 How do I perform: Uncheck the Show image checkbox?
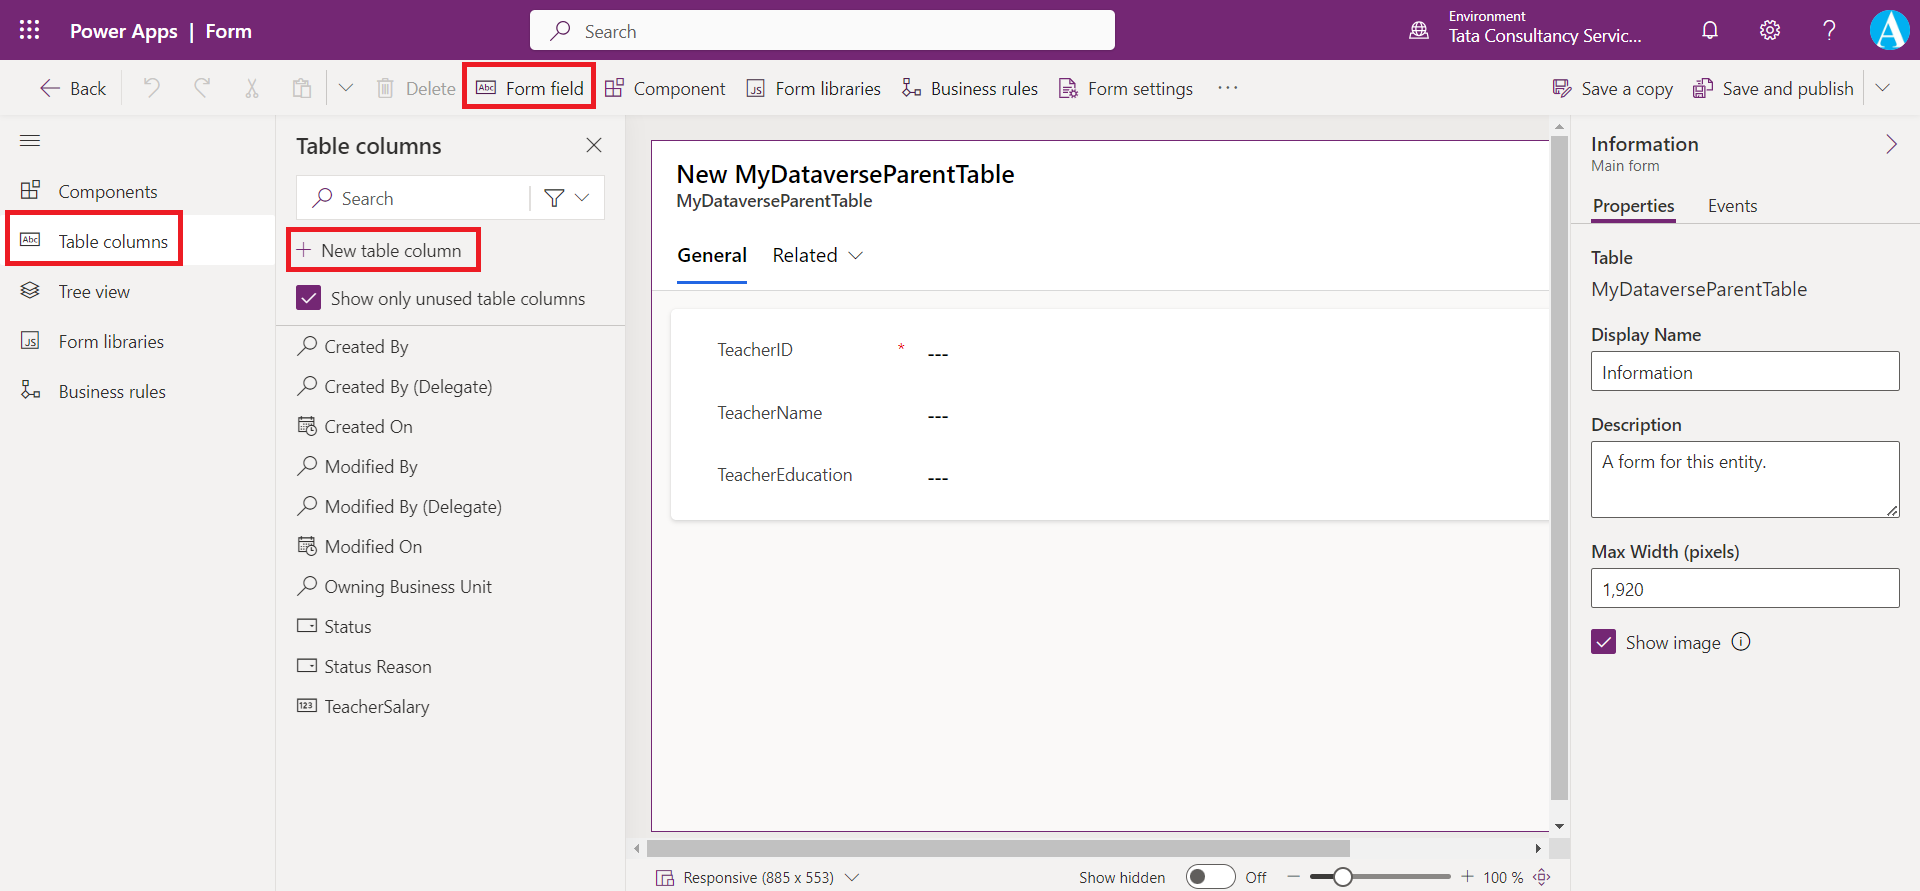[x=1604, y=643]
